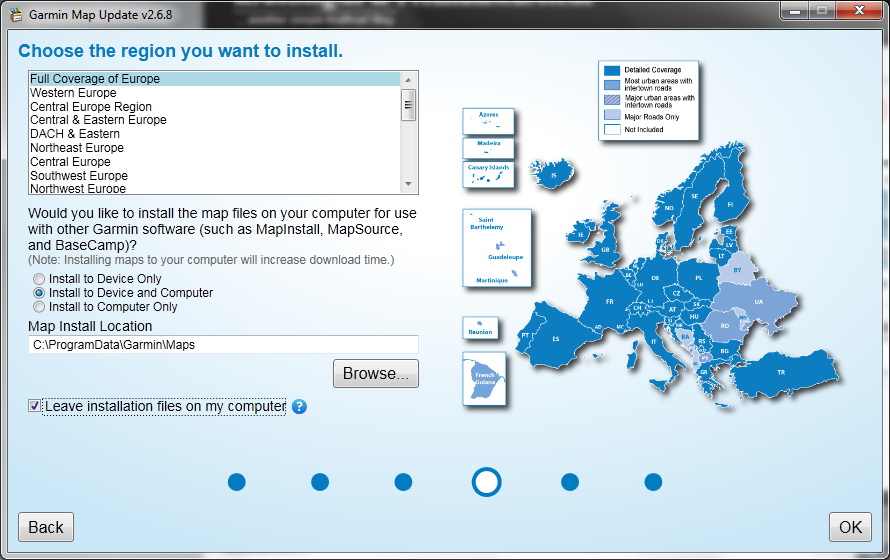Click the Madeira inset map

(x=488, y=147)
